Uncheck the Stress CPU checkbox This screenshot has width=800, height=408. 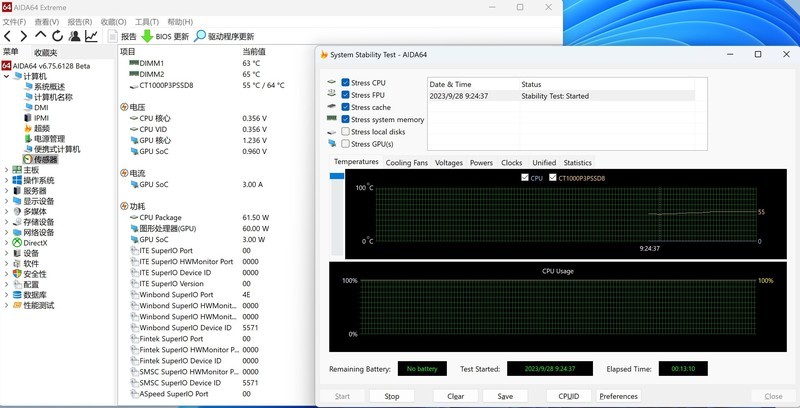(x=346, y=83)
